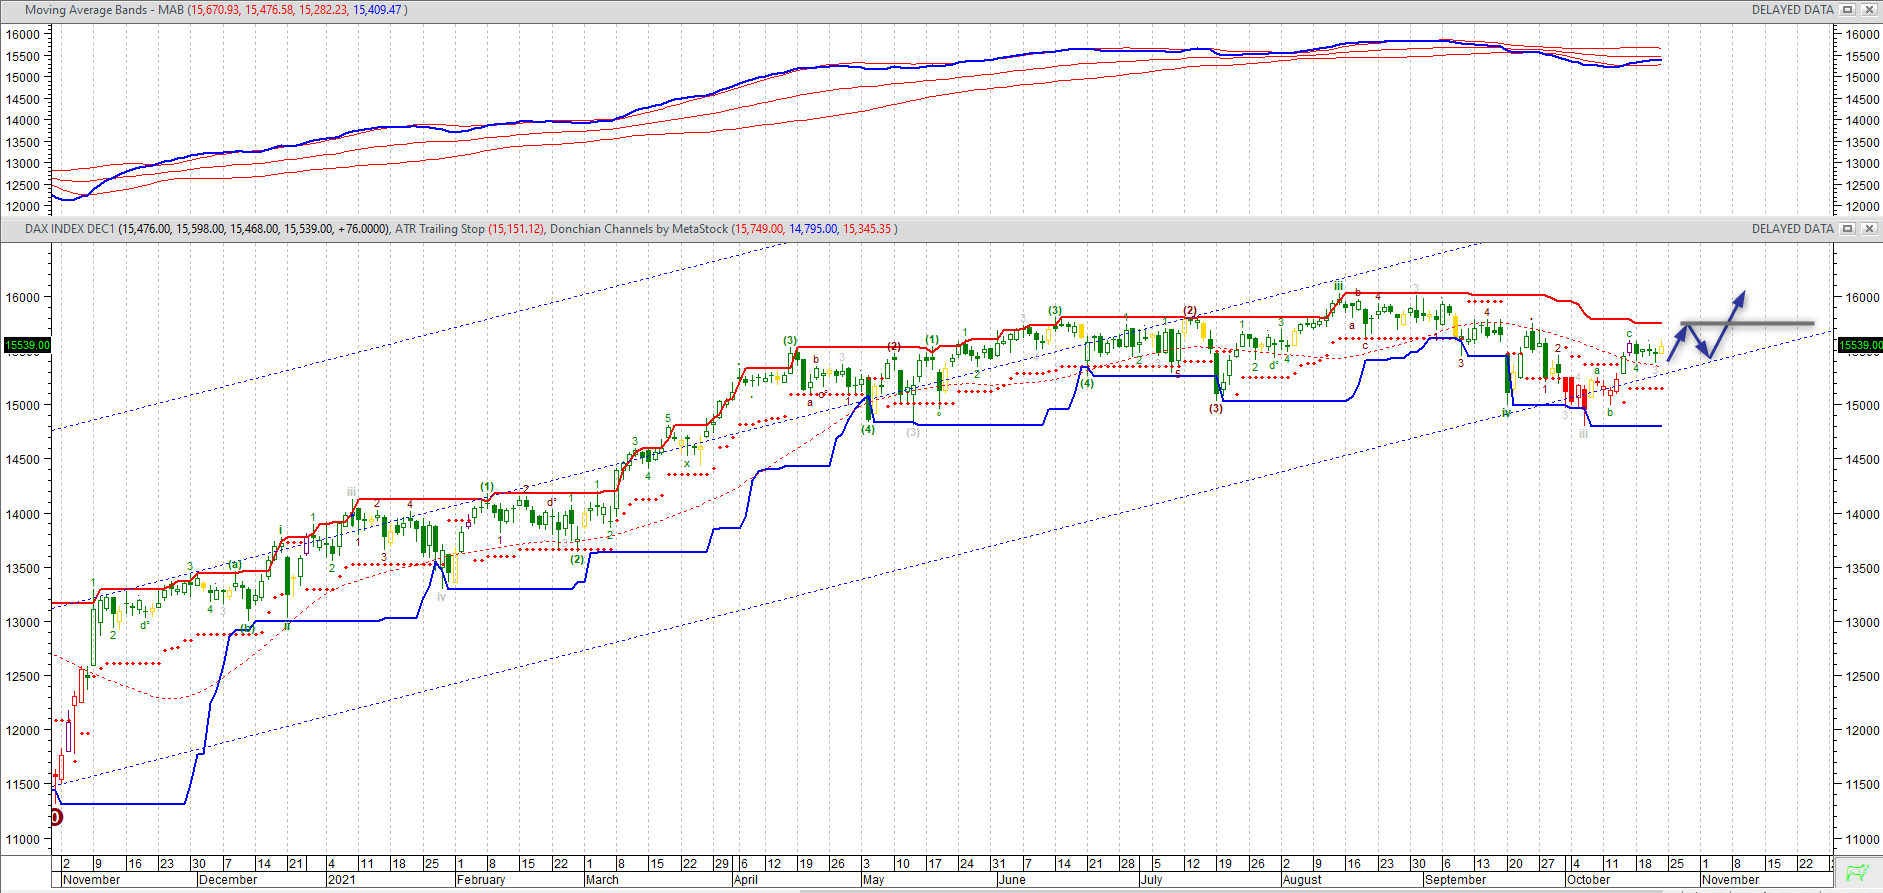The image size is (1883, 893).
Task: Close the Moving Average Bands pane
Action: coord(1868,10)
